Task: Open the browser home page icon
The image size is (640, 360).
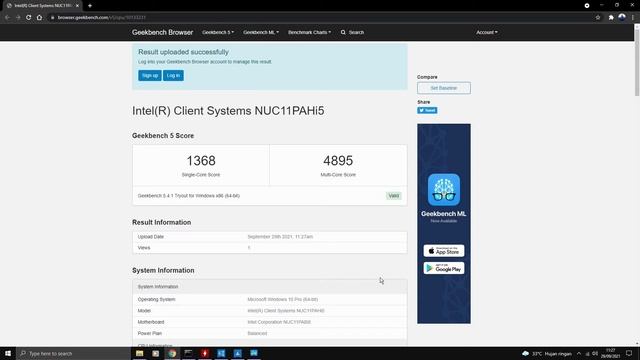Action: pos(39,18)
